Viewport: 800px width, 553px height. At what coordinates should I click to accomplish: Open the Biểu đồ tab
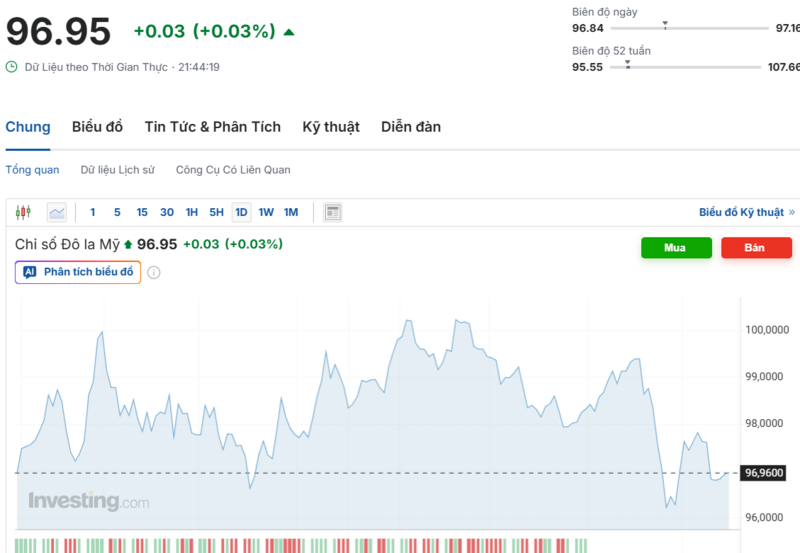tap(97, 127)
